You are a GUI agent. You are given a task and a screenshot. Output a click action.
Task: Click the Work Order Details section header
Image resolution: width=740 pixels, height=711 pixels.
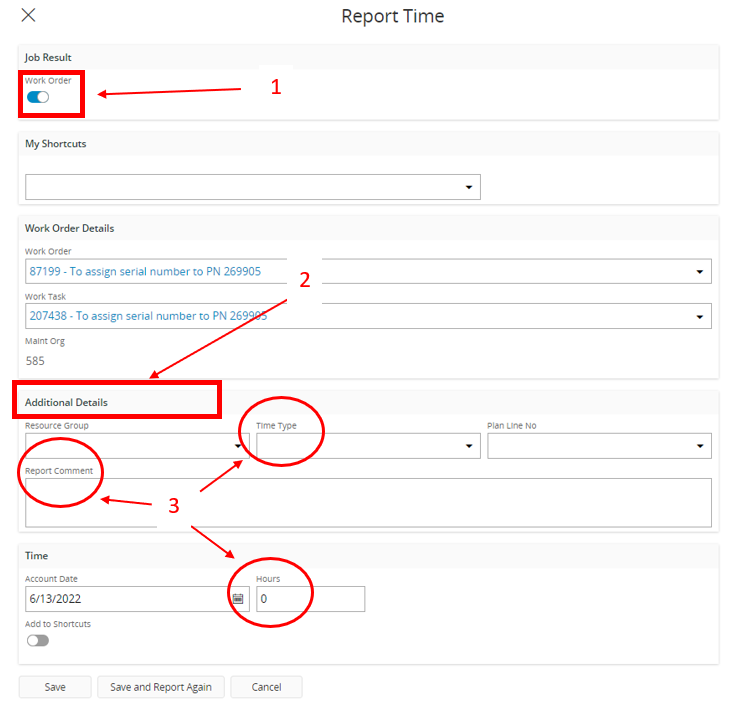pos(69,228)
